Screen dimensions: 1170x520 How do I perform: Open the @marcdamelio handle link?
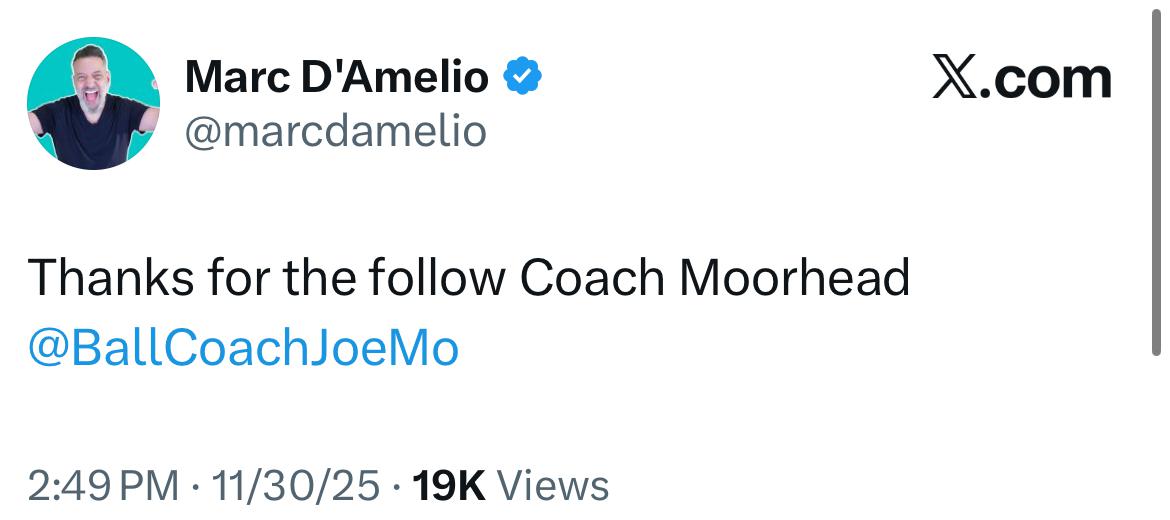pos(335,130)
